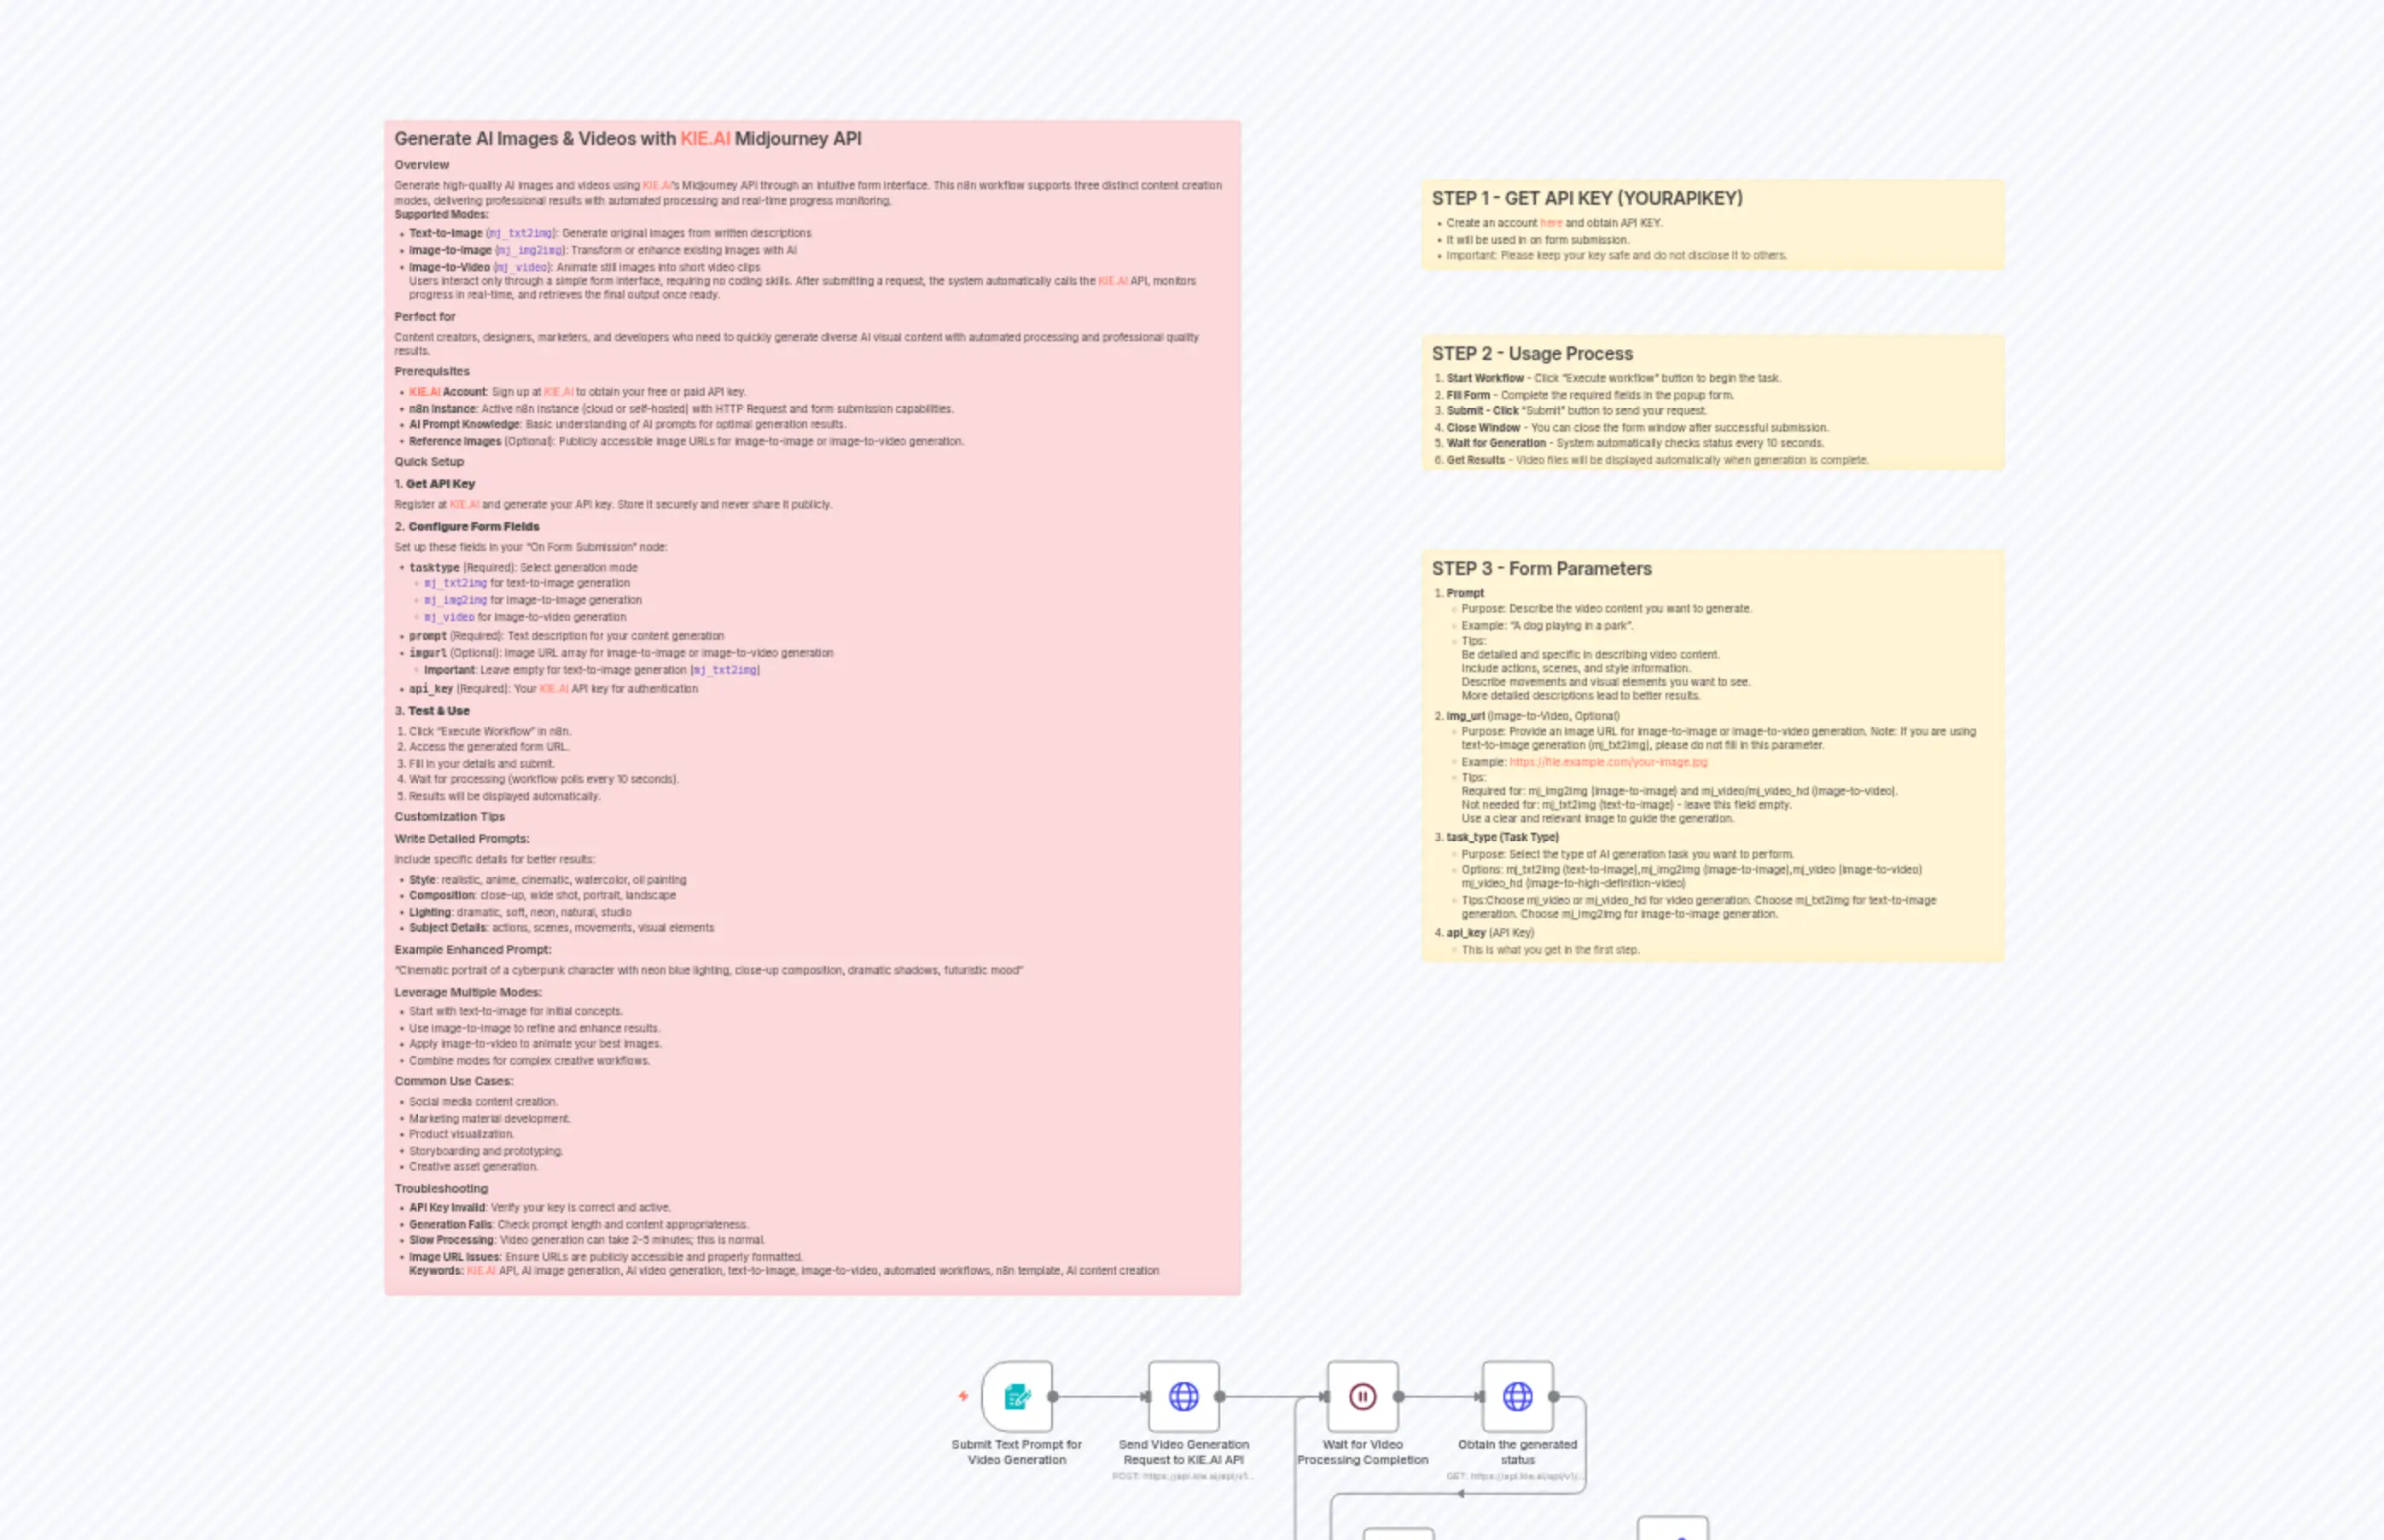
Task: Click the globe icon on Obtain the generated status node
Action: [1516, 1397]
